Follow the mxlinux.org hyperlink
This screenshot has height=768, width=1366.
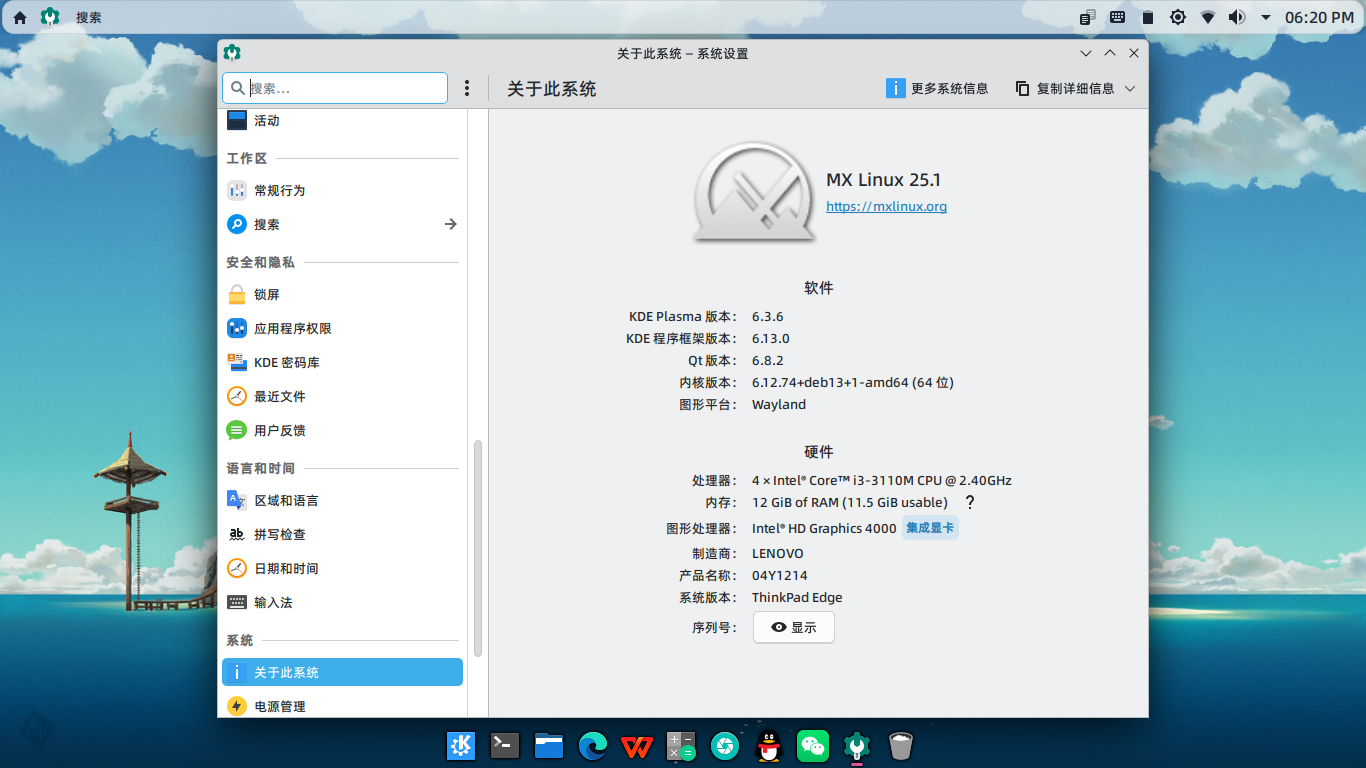(x=886, y=206)
